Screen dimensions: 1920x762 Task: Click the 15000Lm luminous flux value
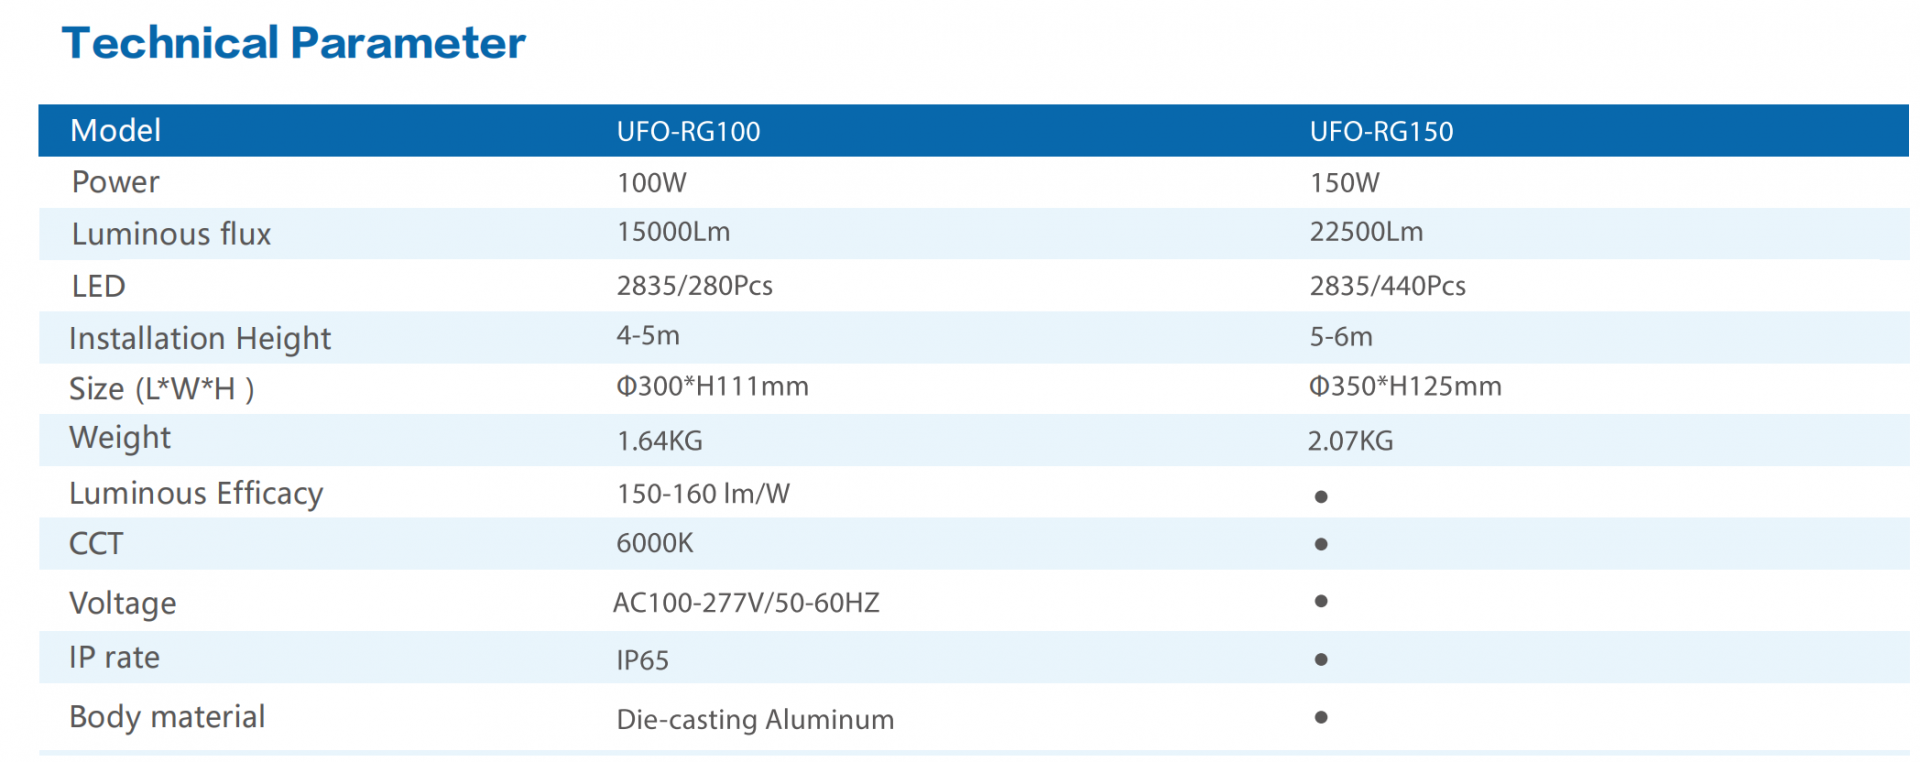(673, 232)
